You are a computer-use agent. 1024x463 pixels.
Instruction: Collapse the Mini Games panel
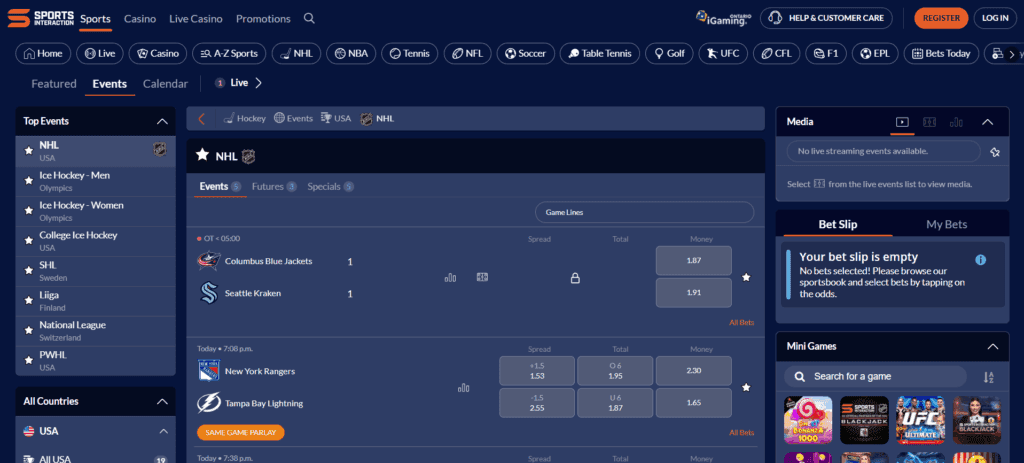click(993, 347)
